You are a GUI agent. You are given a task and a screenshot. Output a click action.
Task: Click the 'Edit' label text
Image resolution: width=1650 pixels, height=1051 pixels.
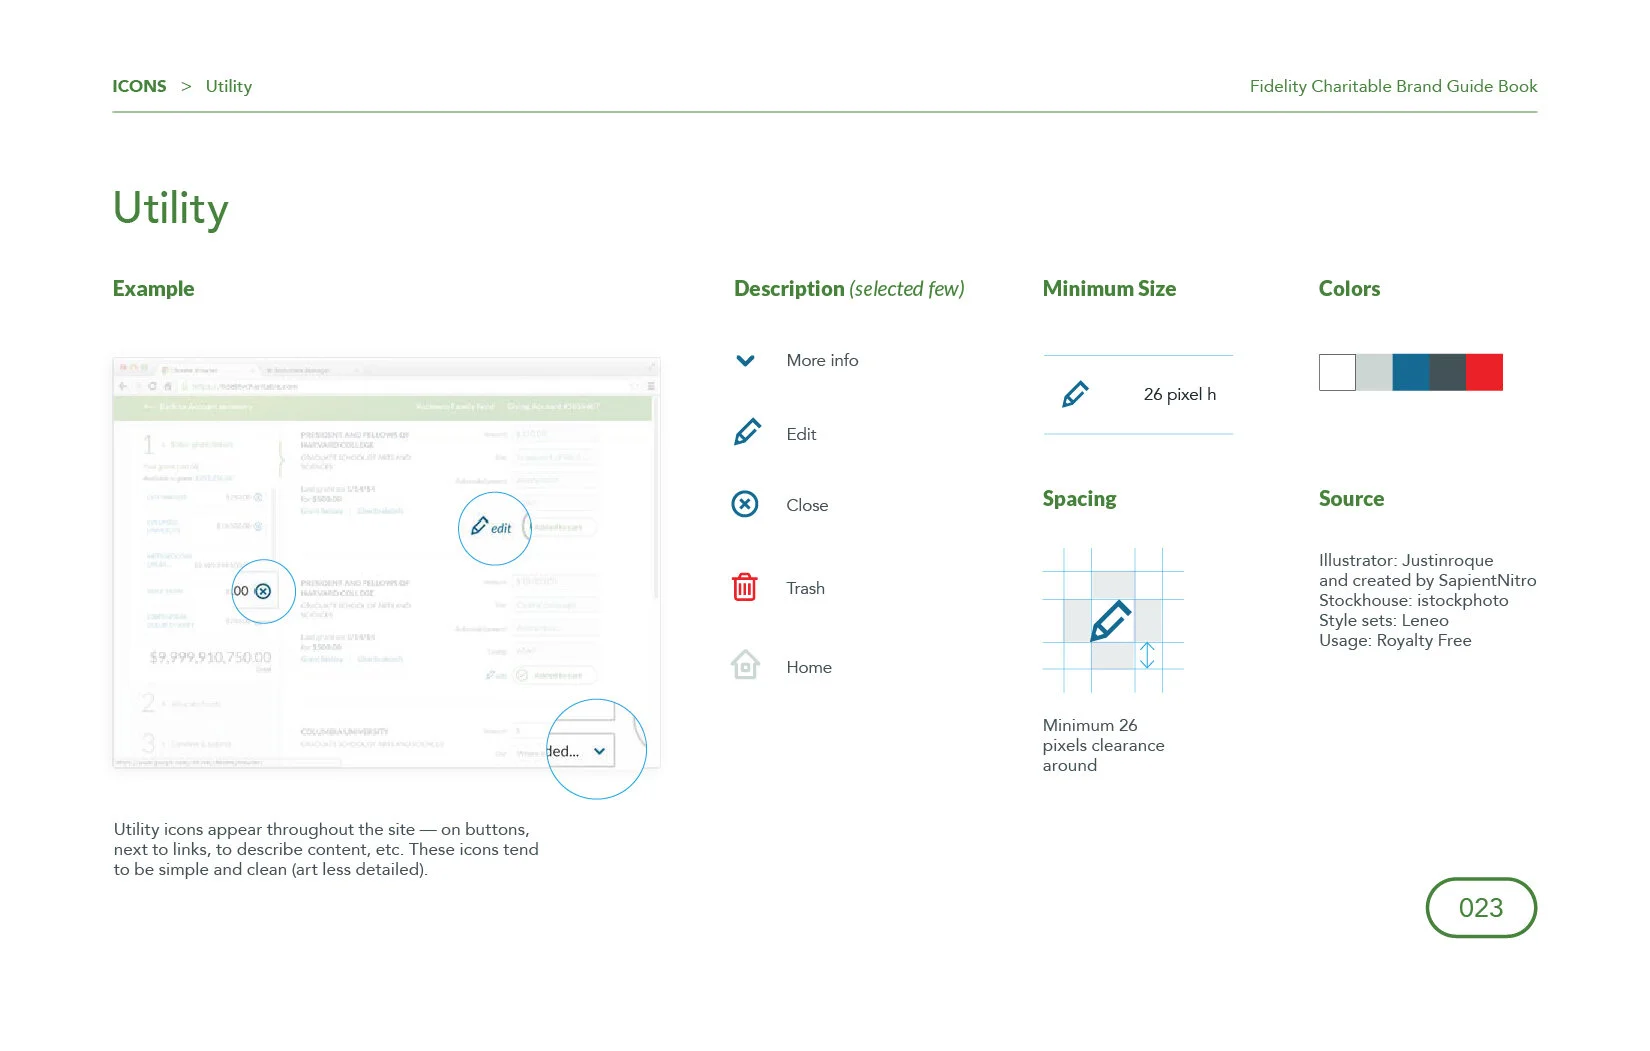801,434
